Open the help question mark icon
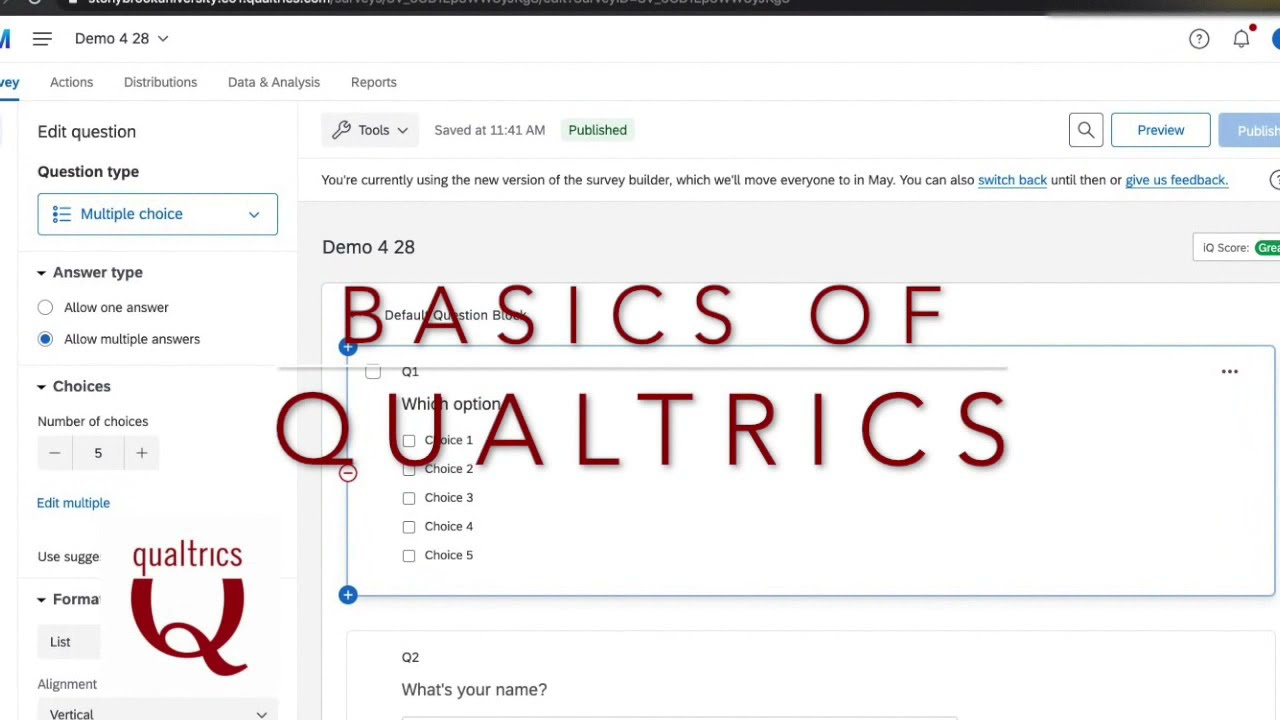The image size is (1280, 720). pyautogui.click(x=1199, y=39)
